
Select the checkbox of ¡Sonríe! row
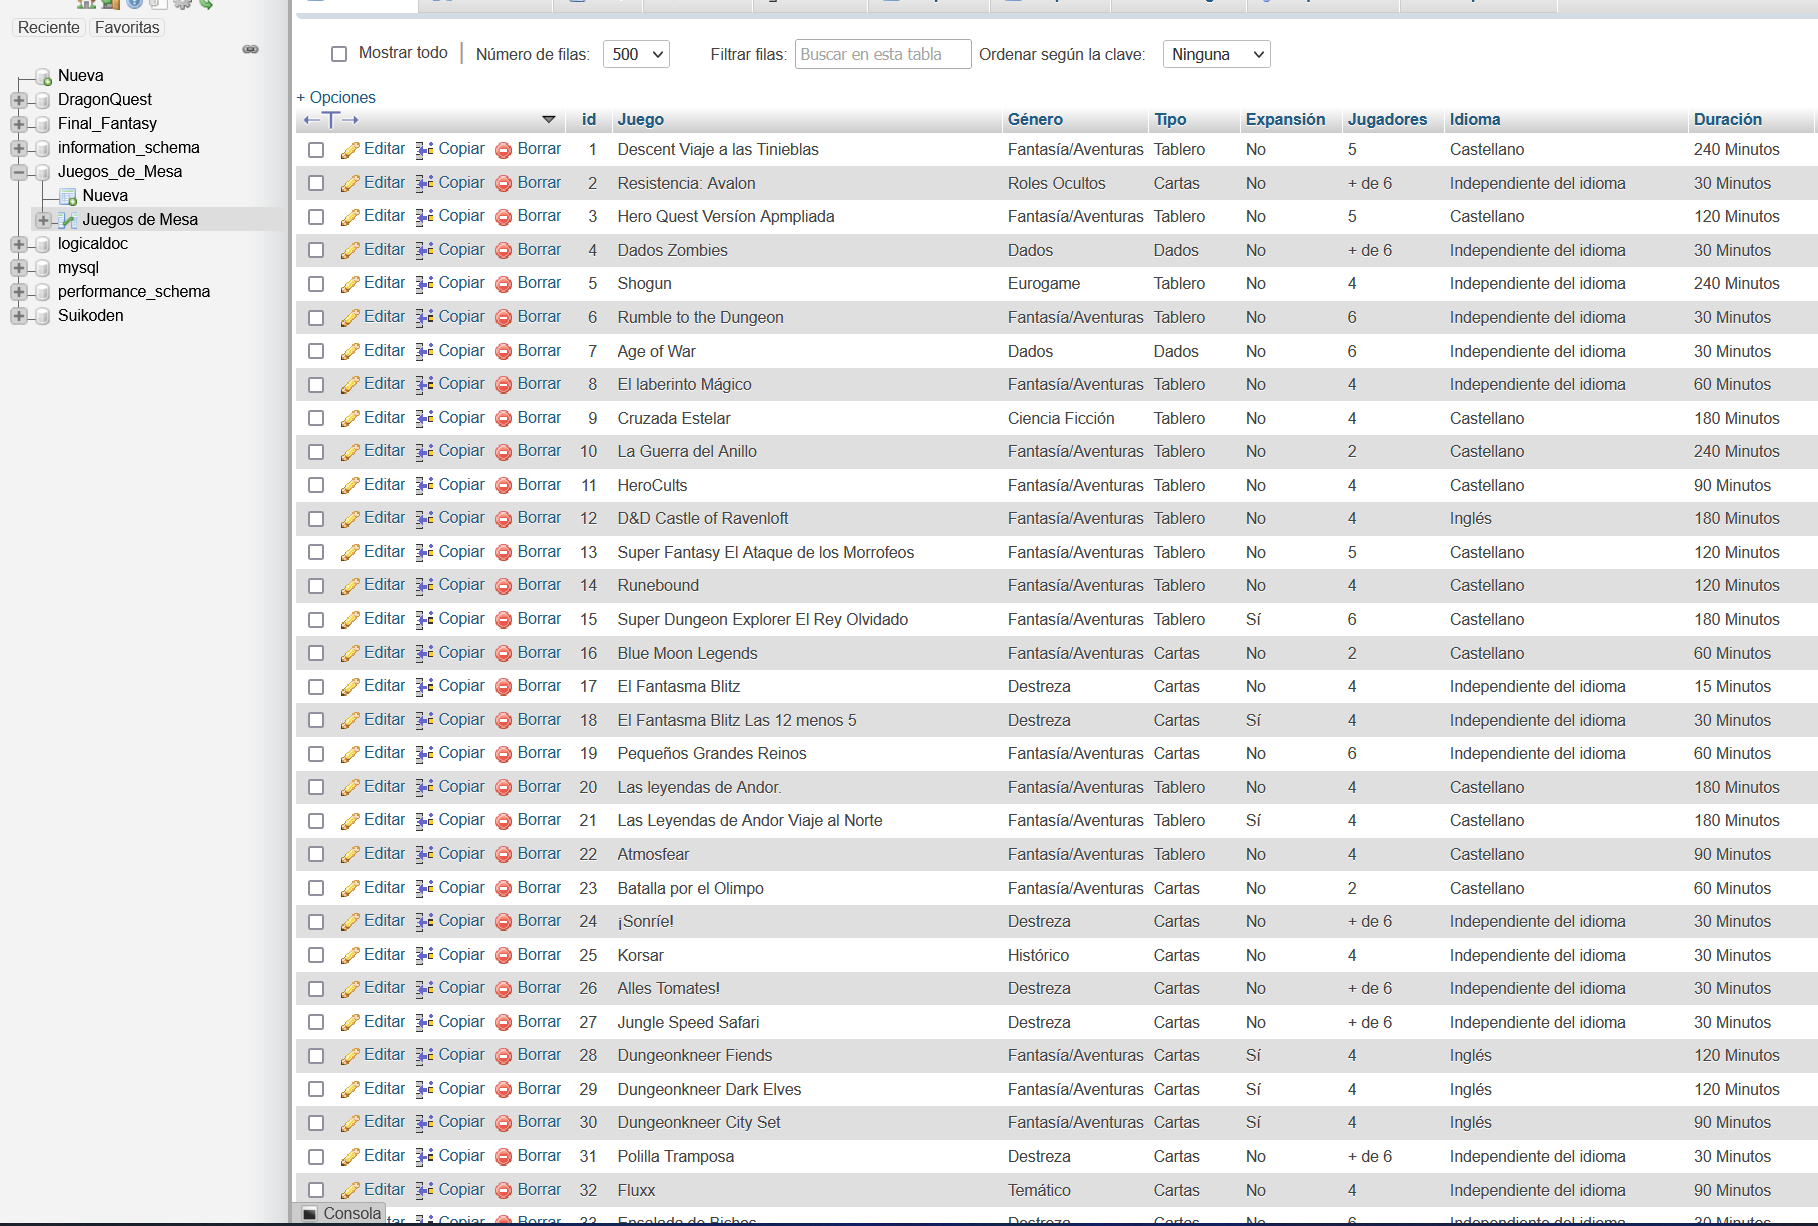click(x=316, y=922)
